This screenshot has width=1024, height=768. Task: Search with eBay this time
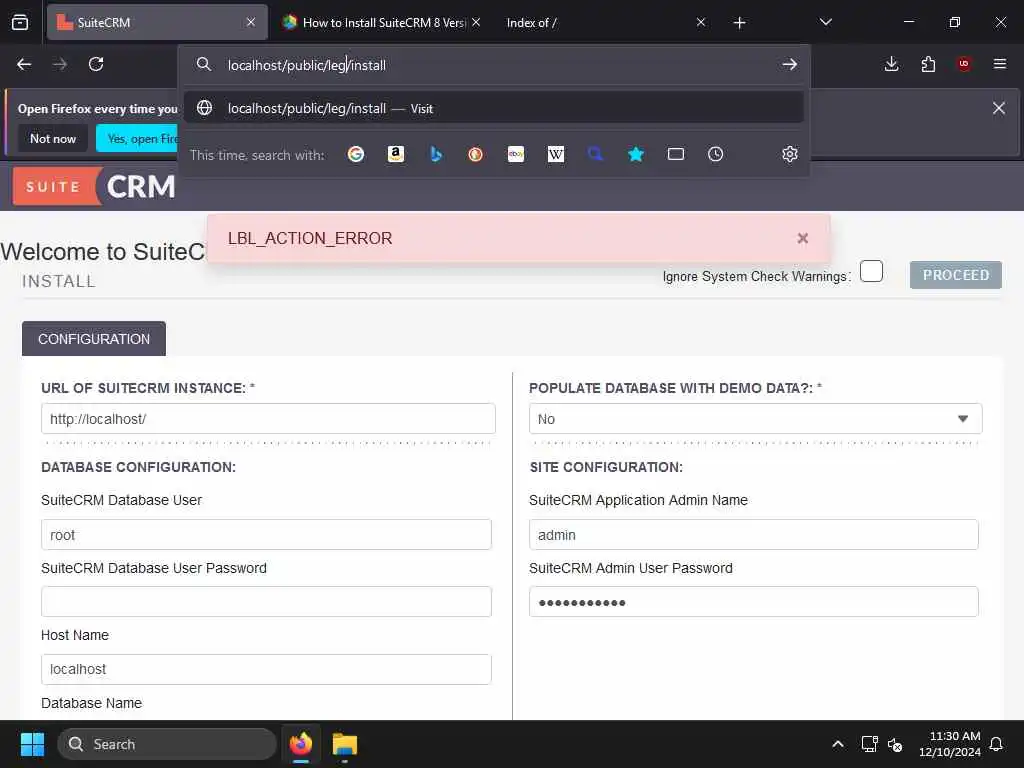(516, 154)
